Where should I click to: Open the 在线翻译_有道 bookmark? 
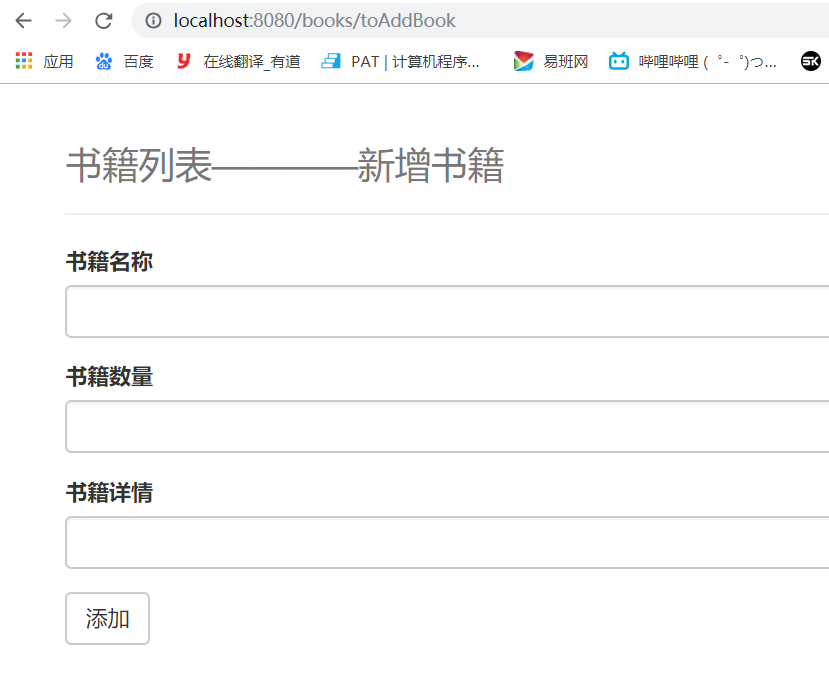[x=238, y=61]
